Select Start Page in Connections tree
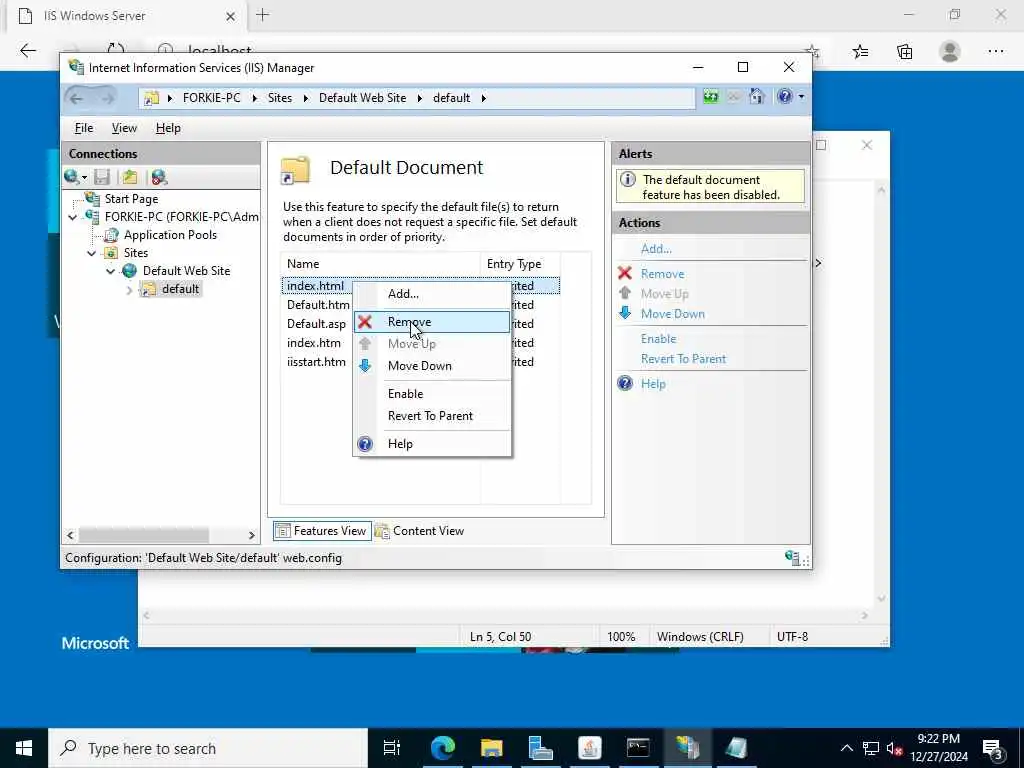1024x768 pixels. [x=131, y=199]
